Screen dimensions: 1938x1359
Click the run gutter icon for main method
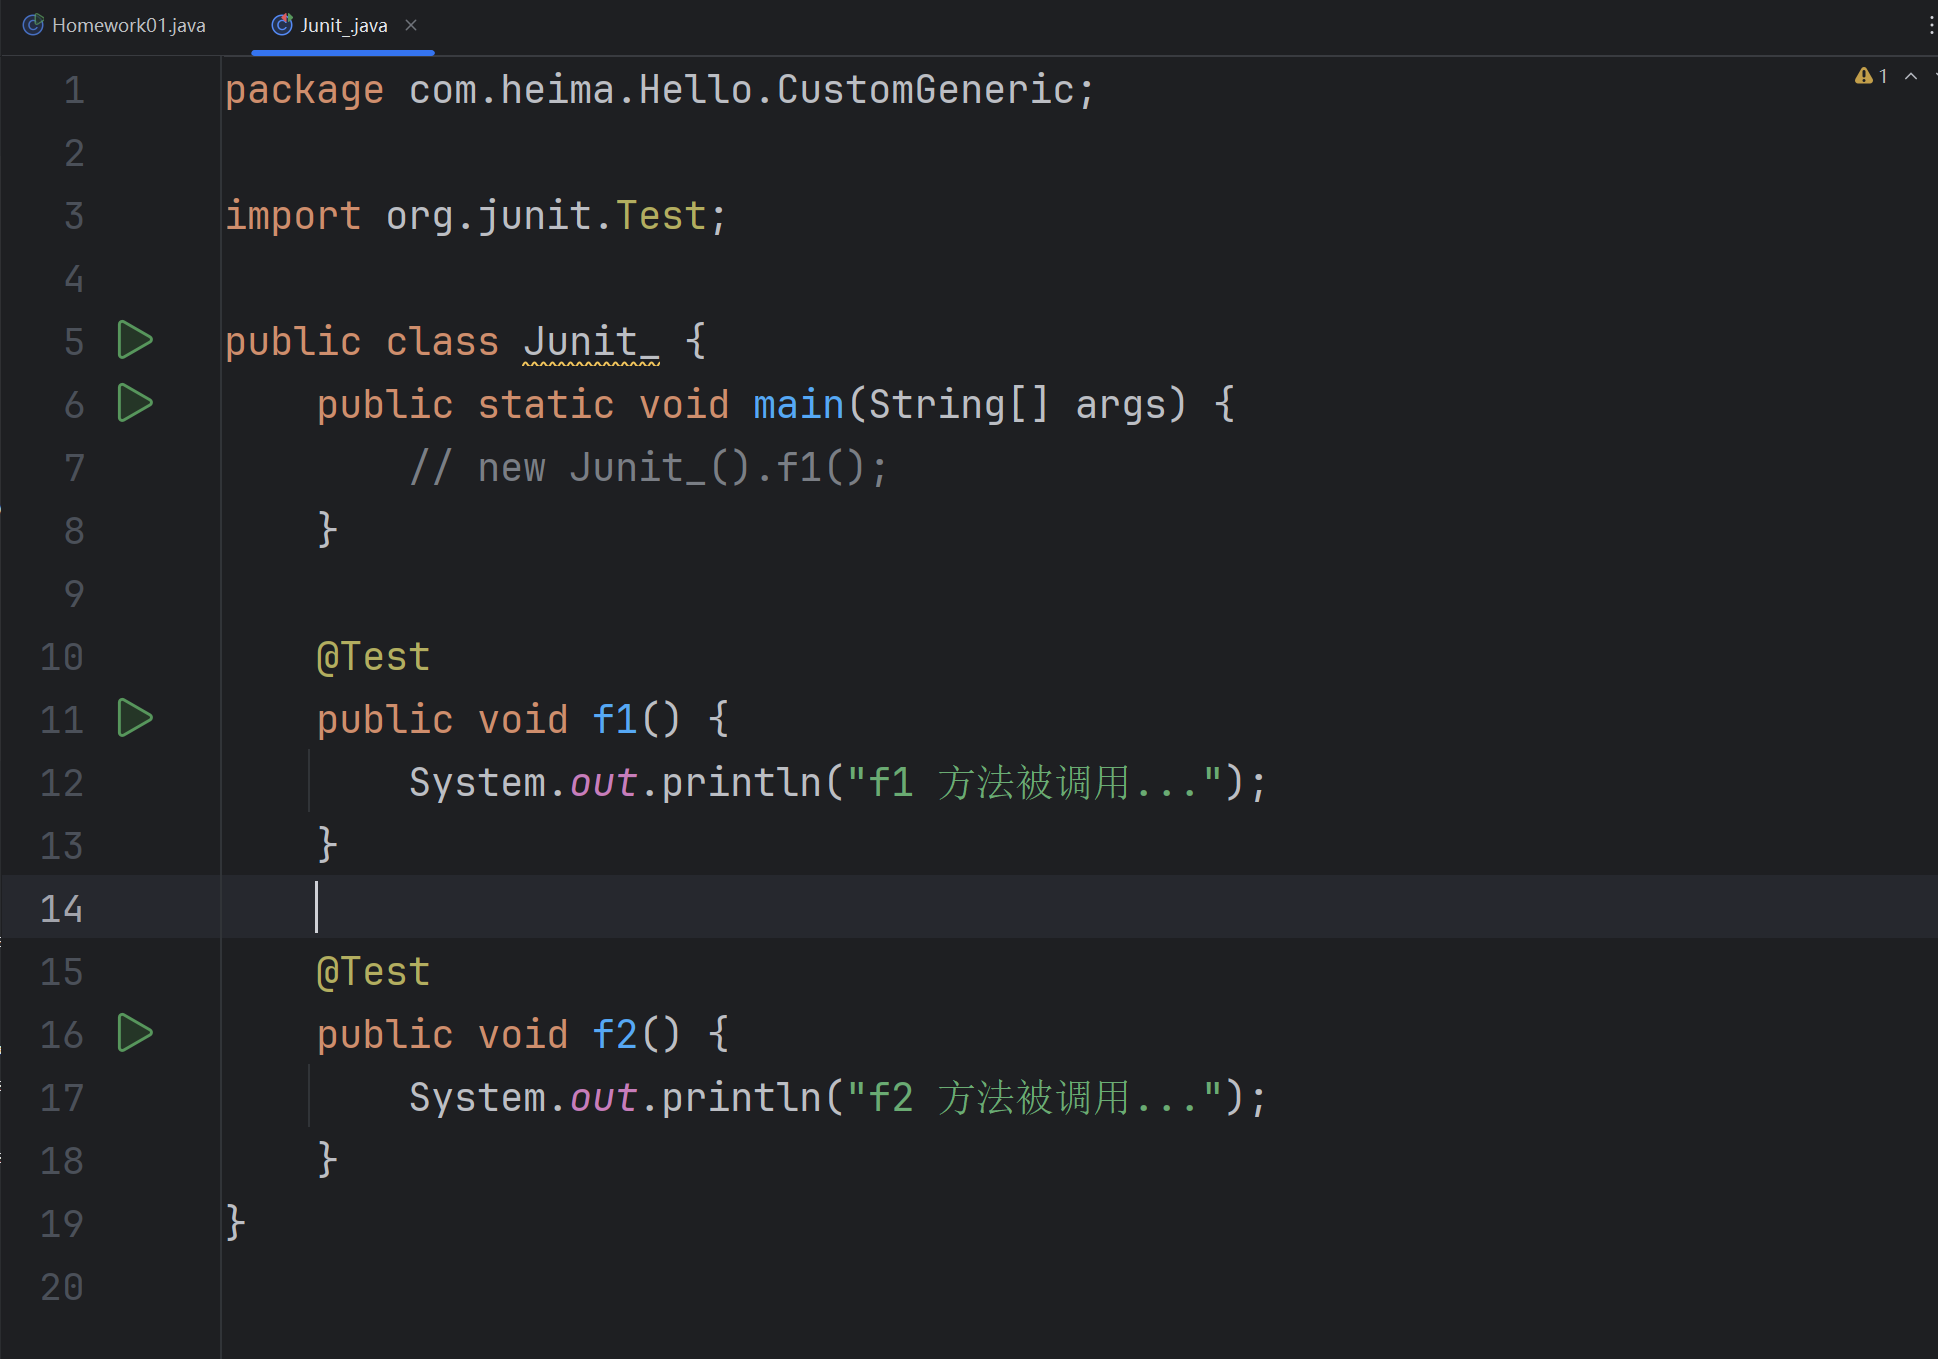(x=134, y=403)
